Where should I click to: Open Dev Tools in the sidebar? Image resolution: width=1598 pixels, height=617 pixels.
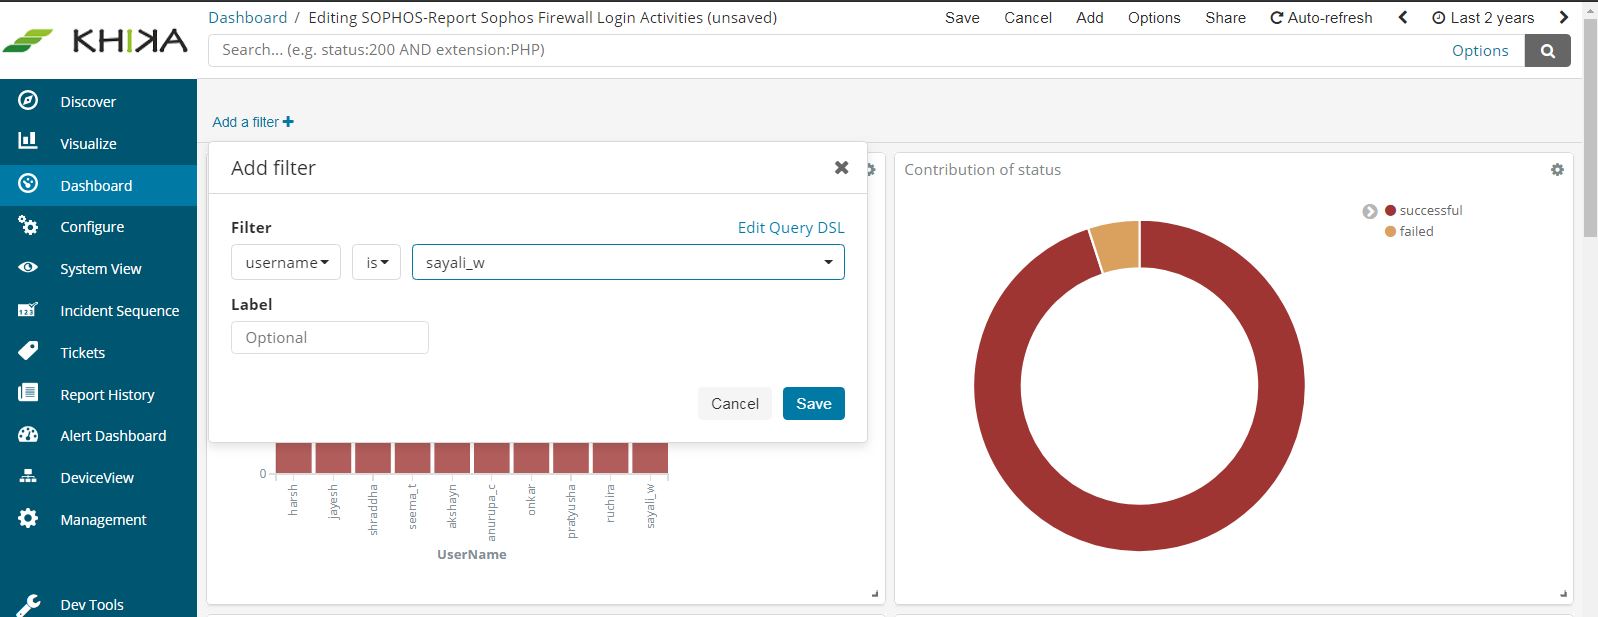92,605
